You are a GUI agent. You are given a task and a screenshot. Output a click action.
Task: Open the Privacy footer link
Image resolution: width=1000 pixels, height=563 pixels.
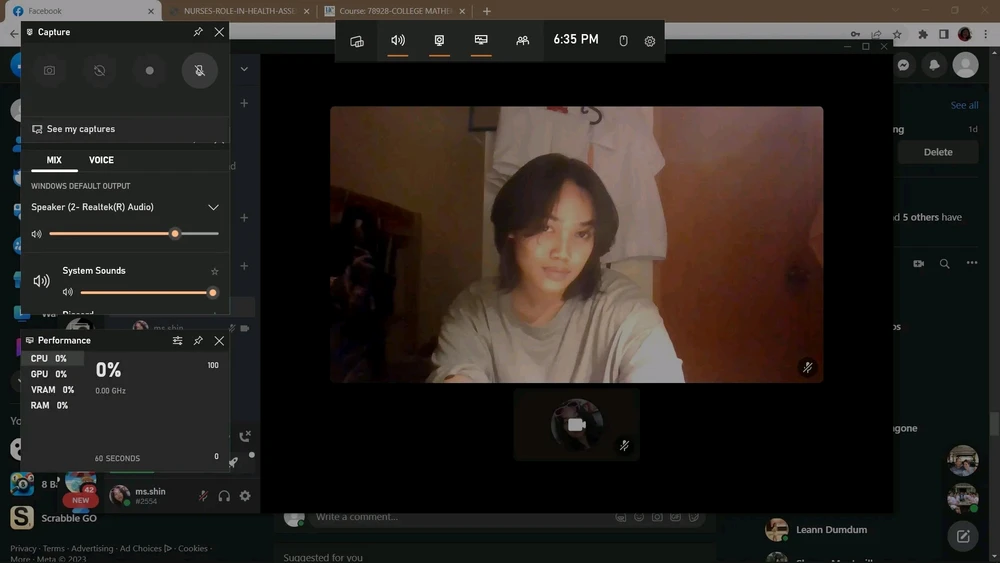point(23,549)
